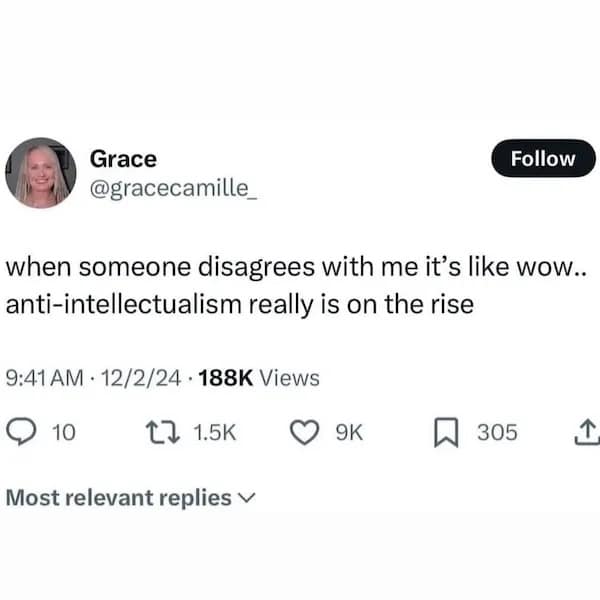Click the 9K likes count

[348, 432]
